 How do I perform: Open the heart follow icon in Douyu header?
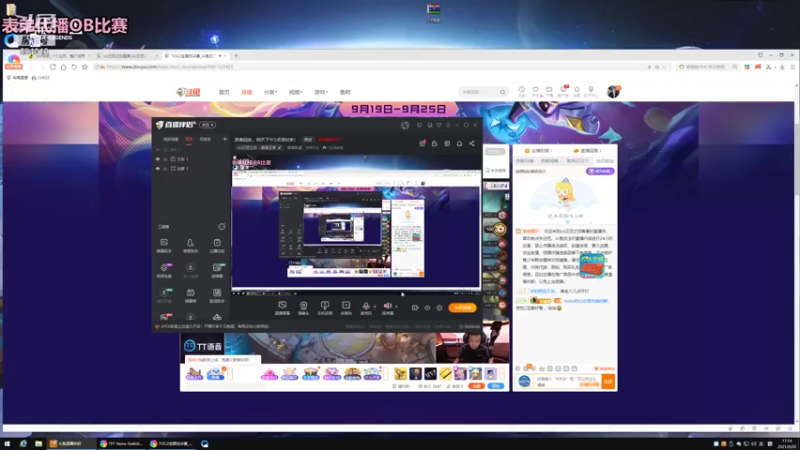(x=535, y=90)
